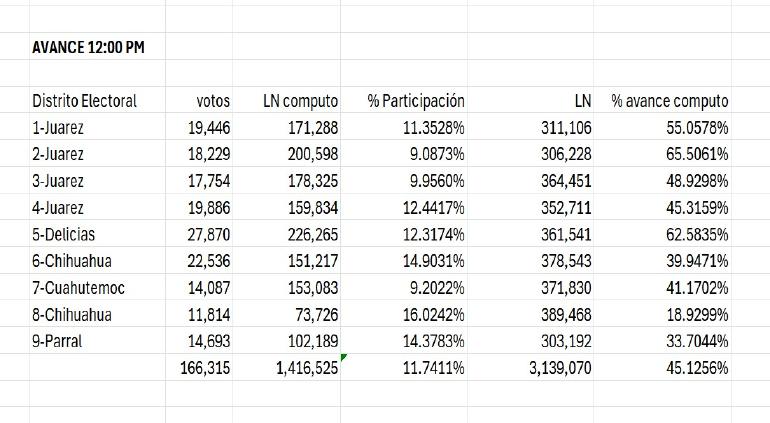Select the avance value 65.5061%
The image size is (770, 423).
(697, 155)
